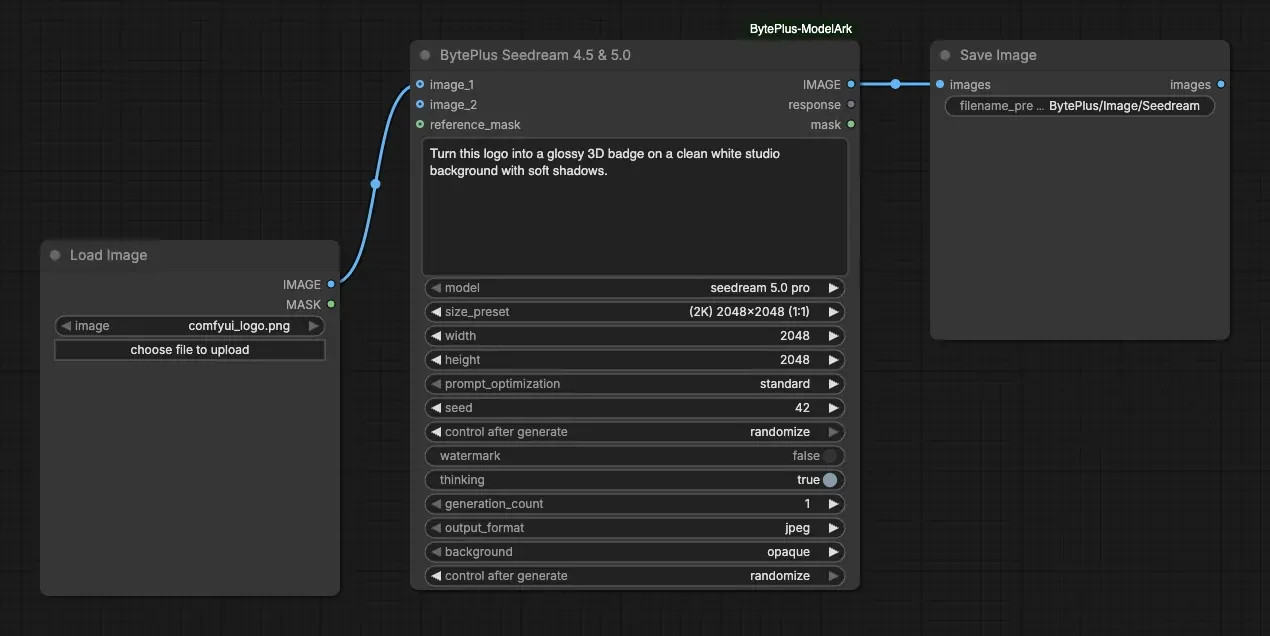Click the link midpoint between Seedream and Save Image
The image size is (1270, 636).
(x=895, y=84)
